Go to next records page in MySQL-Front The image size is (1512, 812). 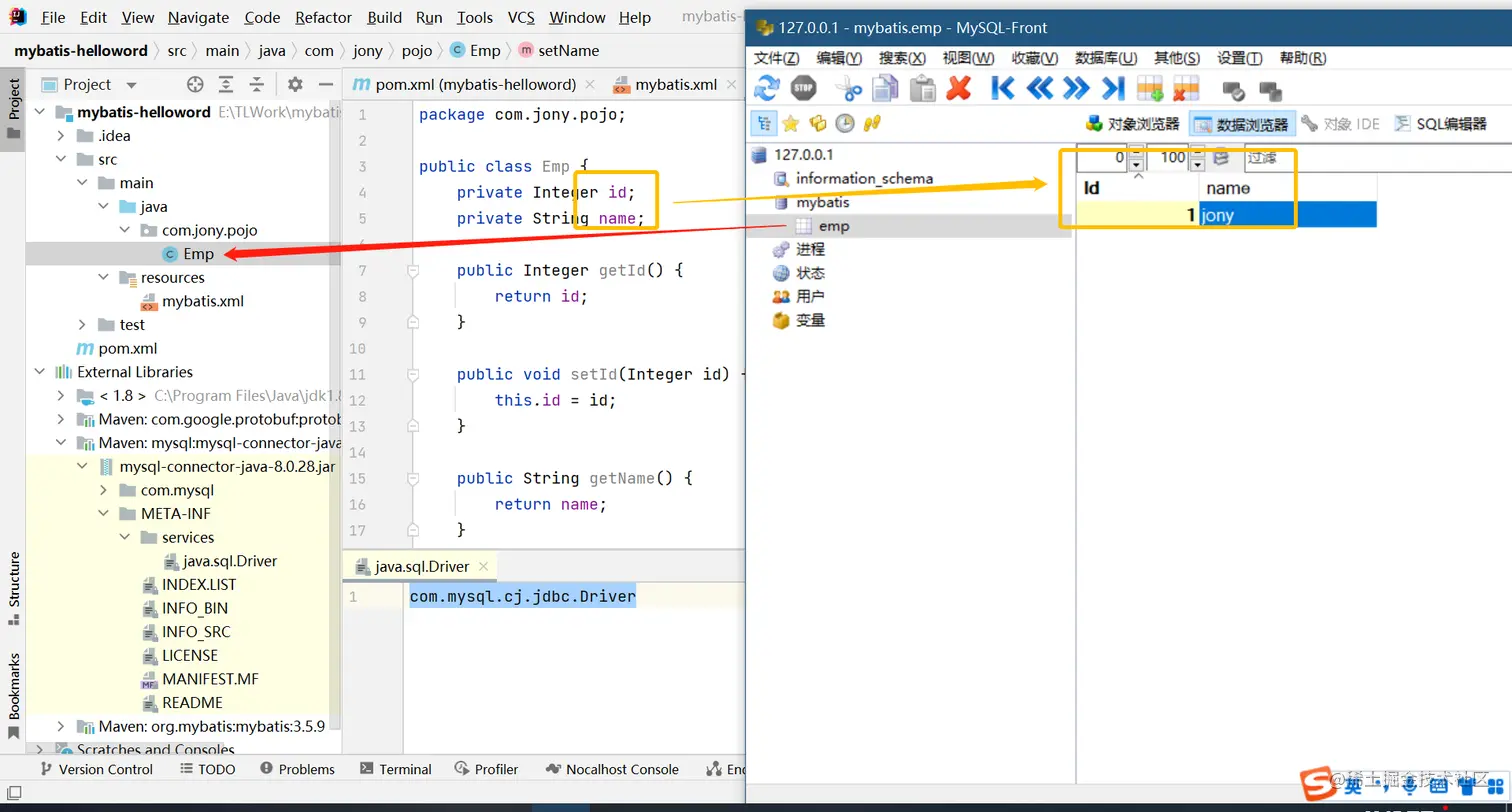1076,88
